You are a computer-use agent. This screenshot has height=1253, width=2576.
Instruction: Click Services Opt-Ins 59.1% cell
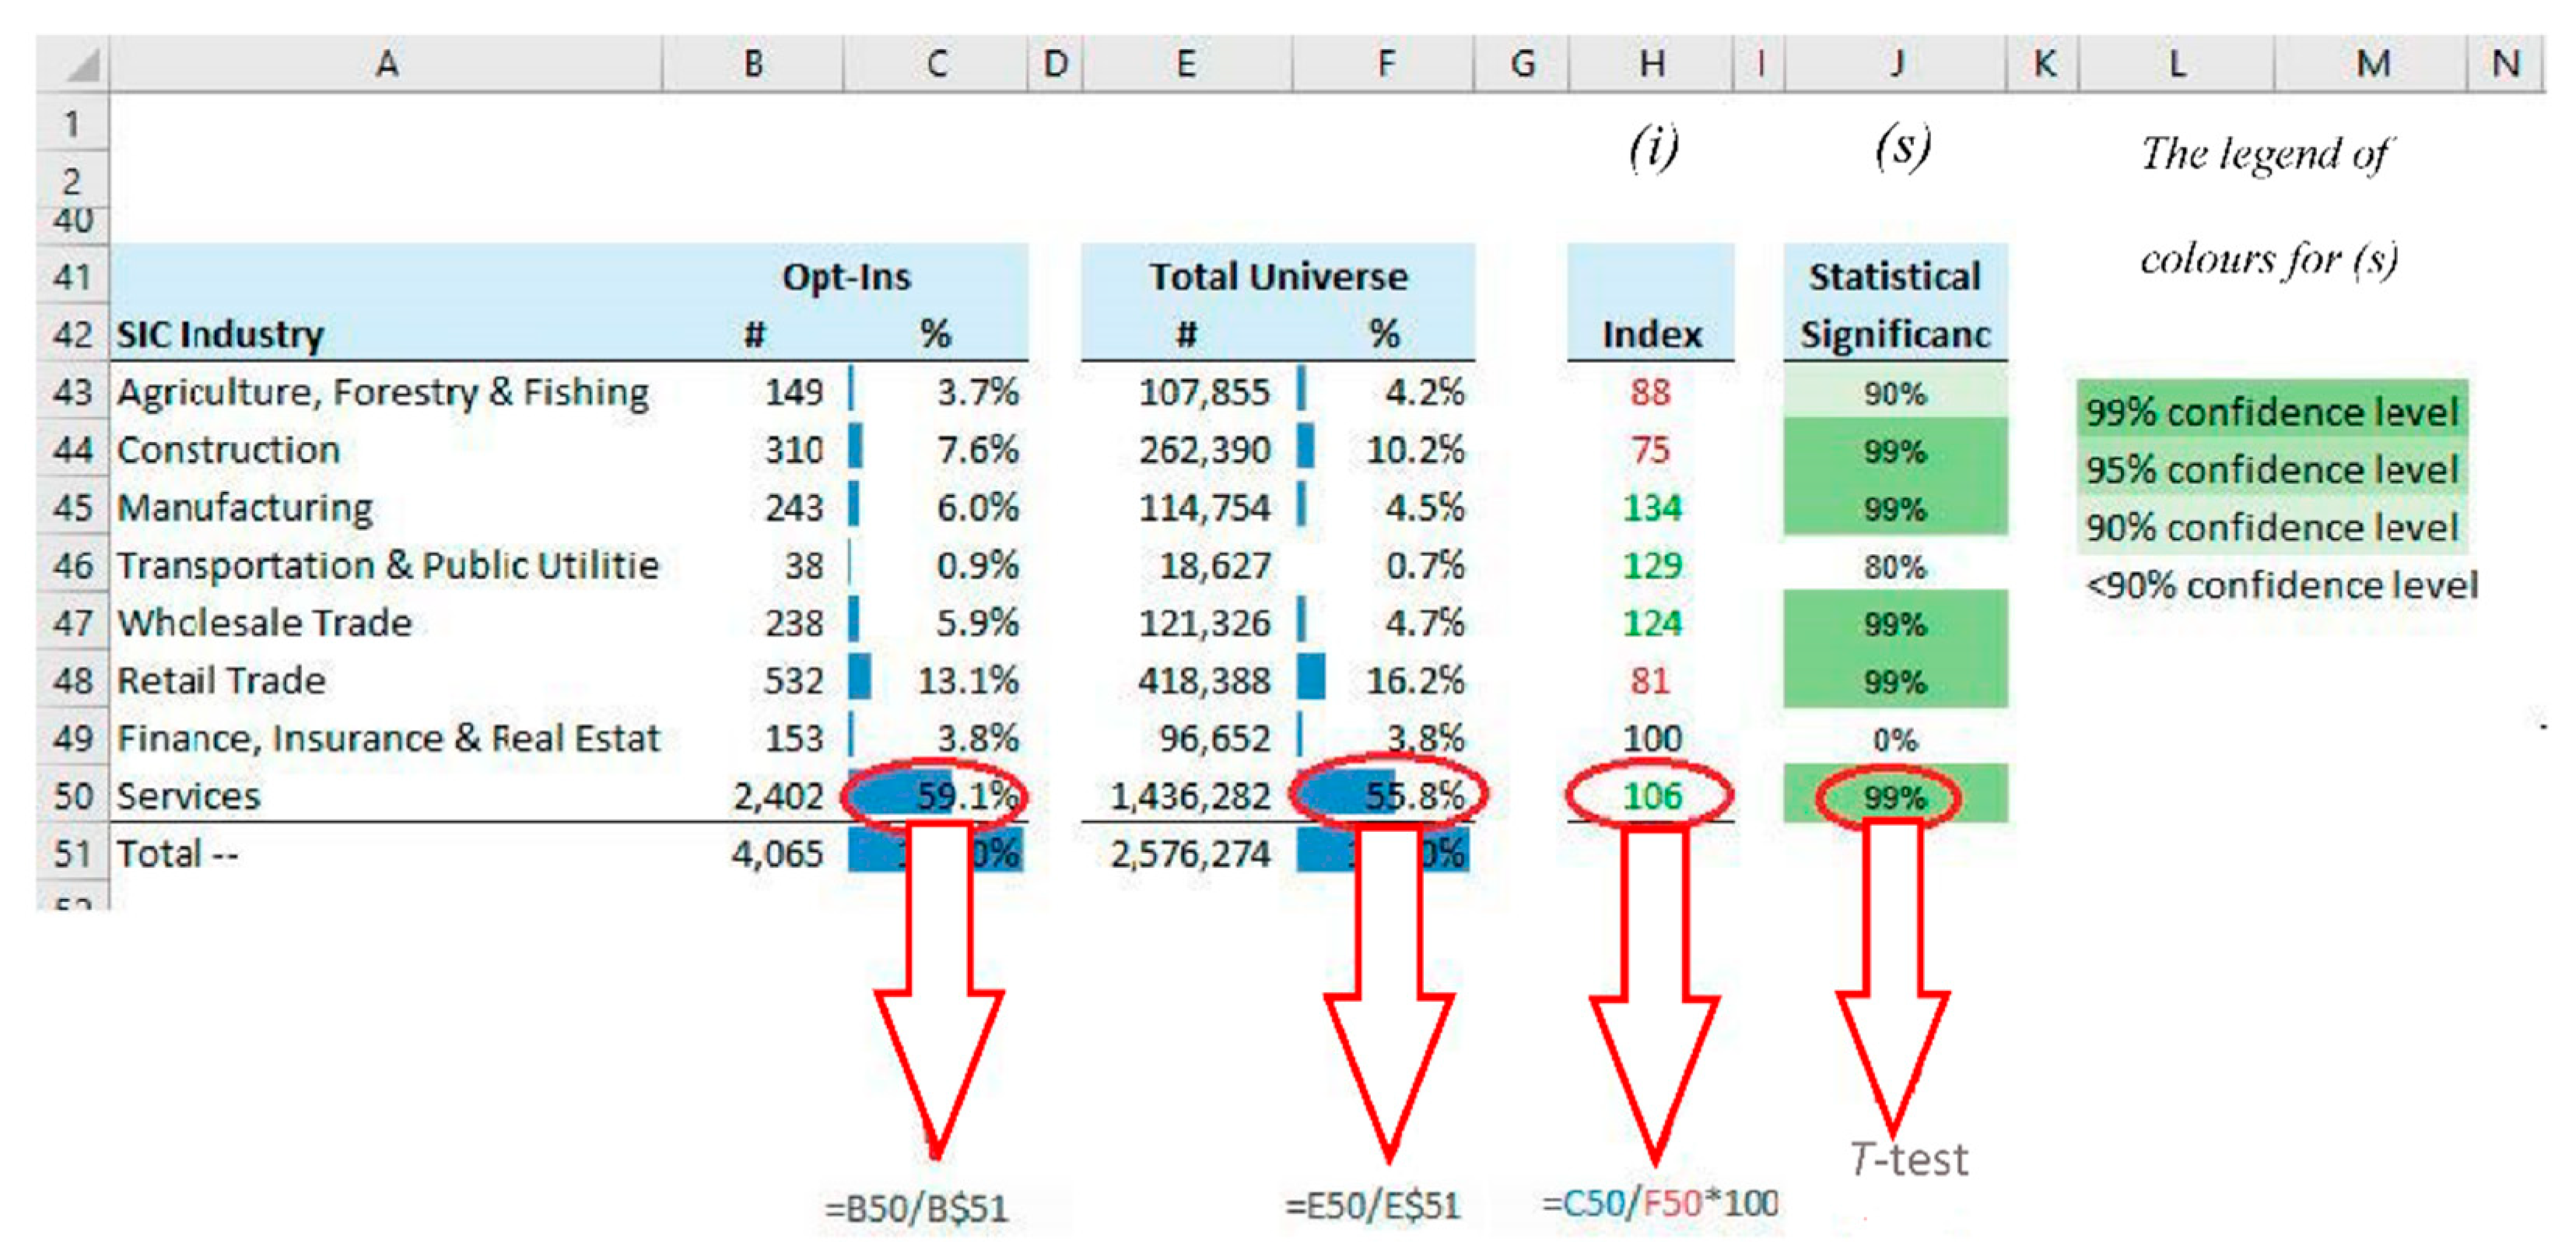(936, 796)
